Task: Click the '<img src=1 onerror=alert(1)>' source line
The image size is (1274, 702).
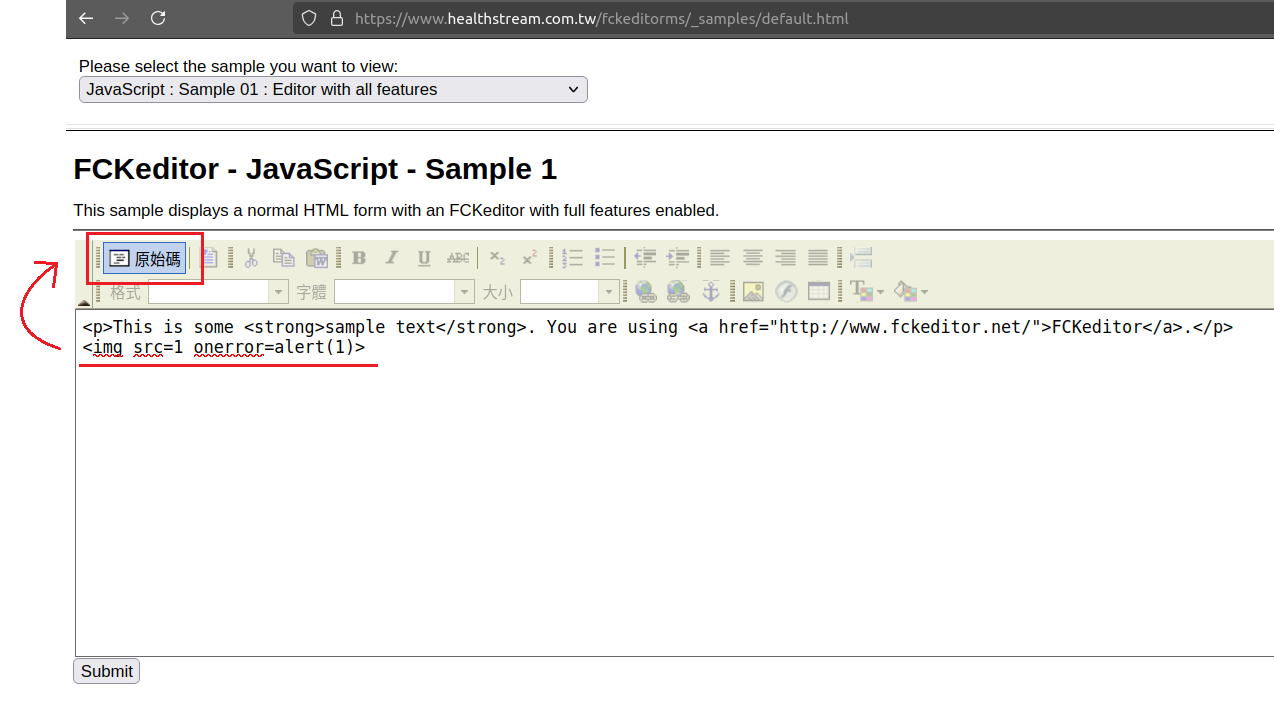Action: point(224,347)
